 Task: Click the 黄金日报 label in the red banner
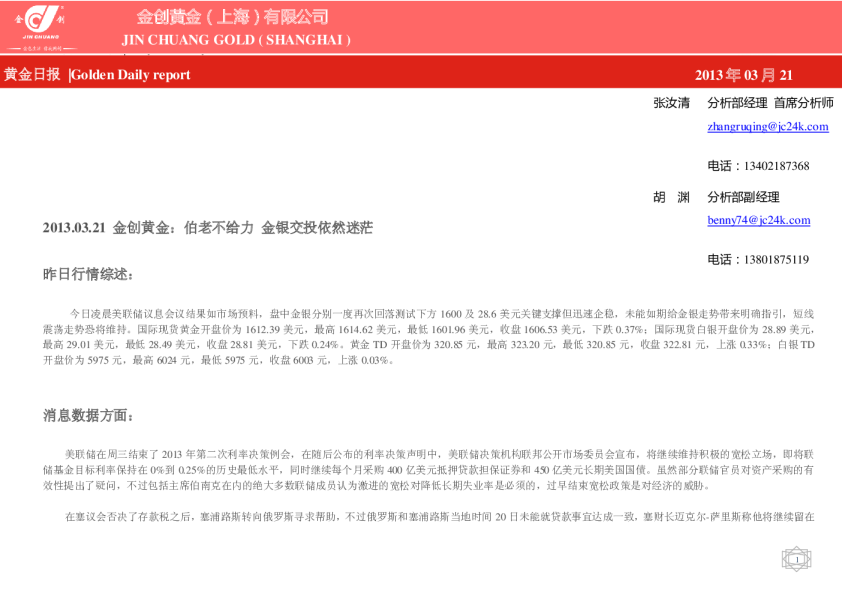(x=32, y=74)
